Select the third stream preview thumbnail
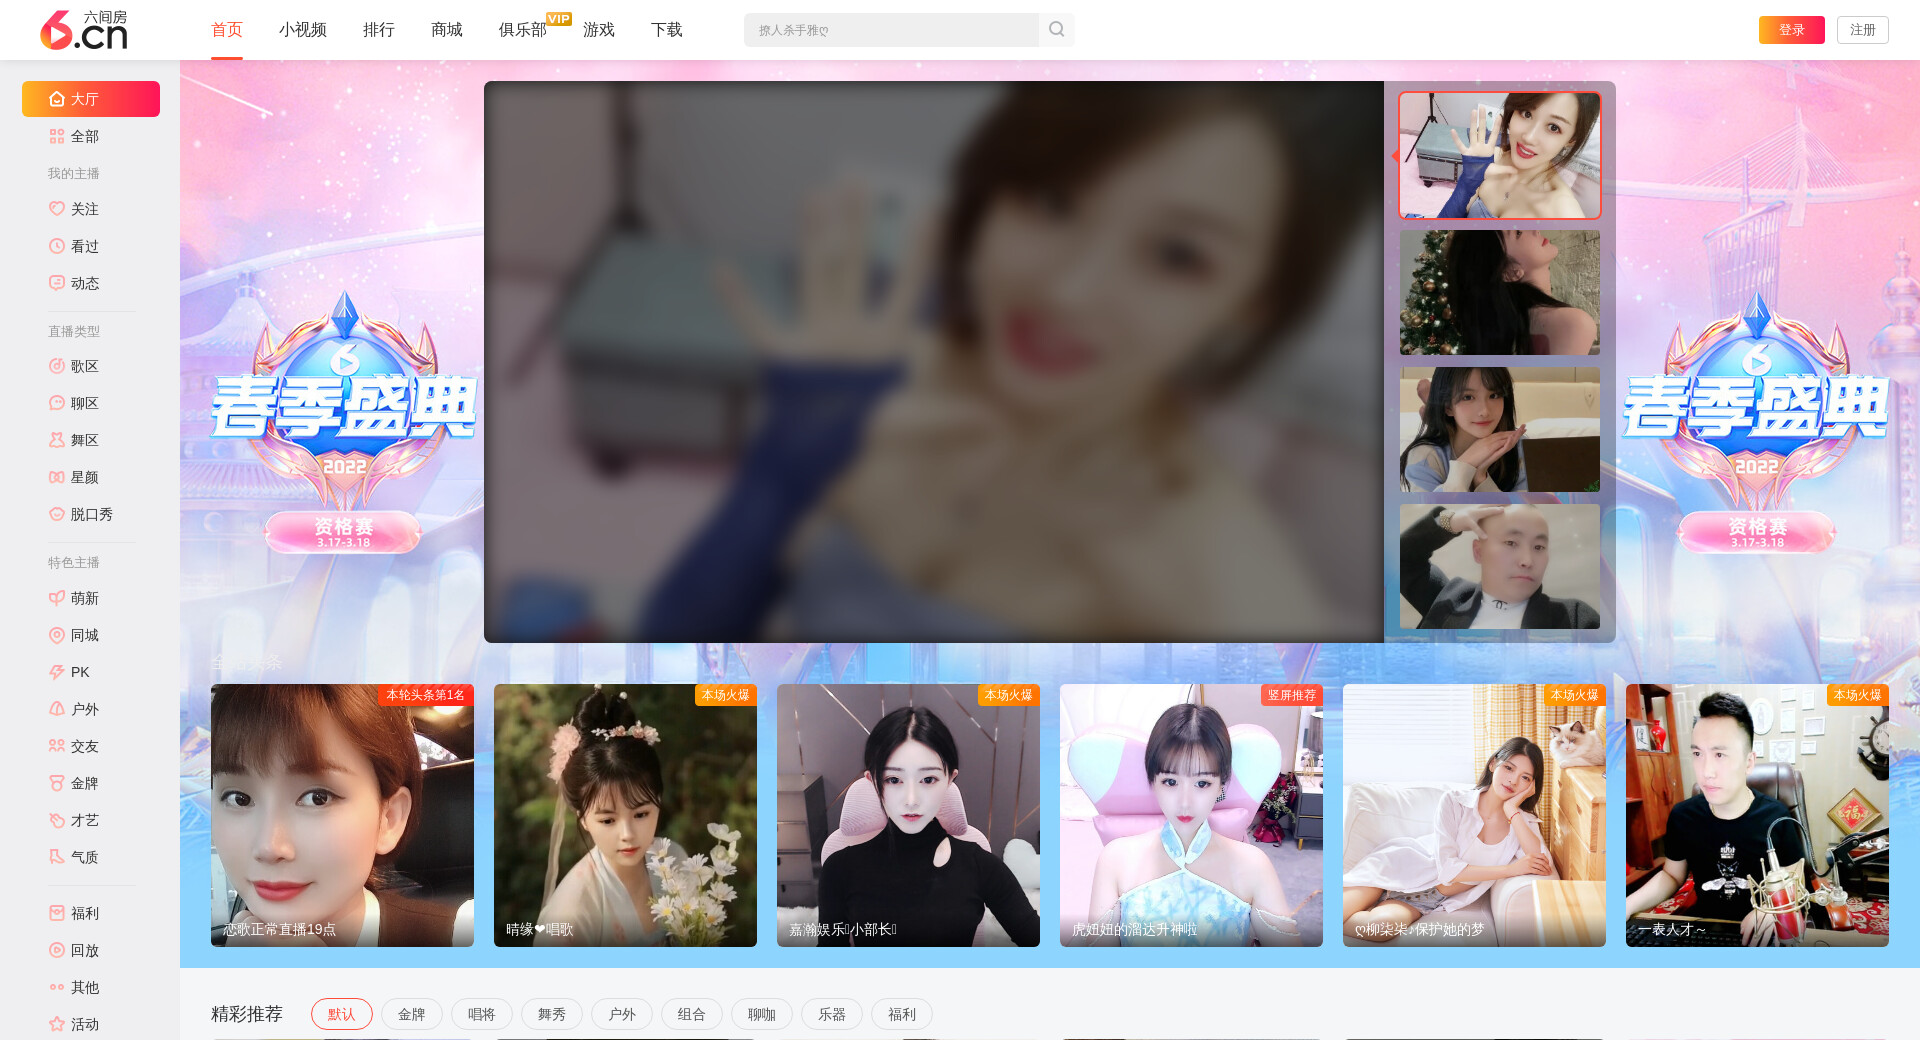1920x1040 pixels. point(1500,430)
